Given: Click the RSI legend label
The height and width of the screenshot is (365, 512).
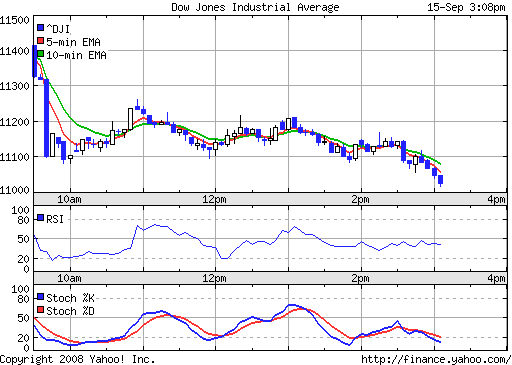Looking at the screenshot, I should point(55,219).
